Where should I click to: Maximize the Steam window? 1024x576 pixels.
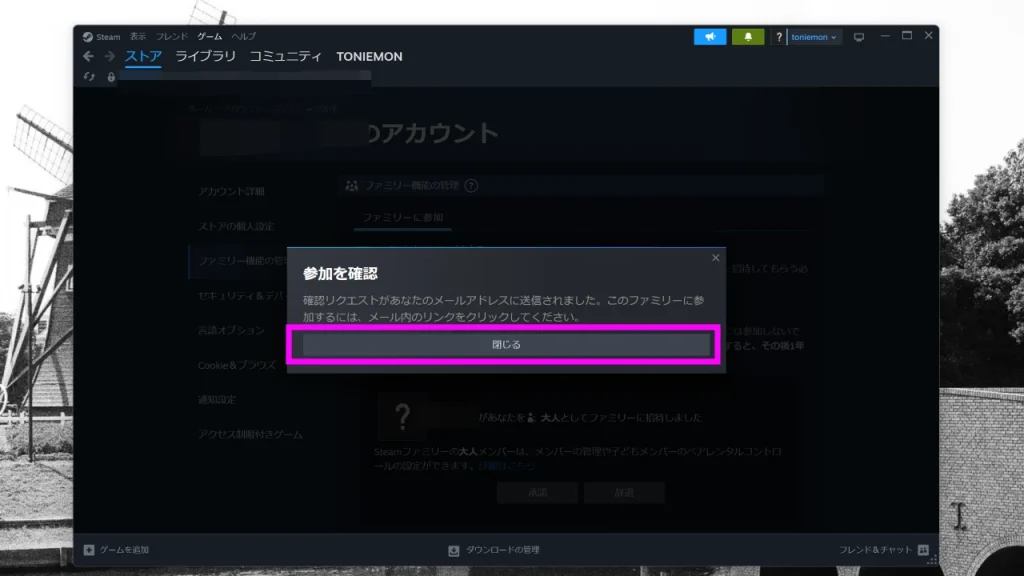[906, 36]
